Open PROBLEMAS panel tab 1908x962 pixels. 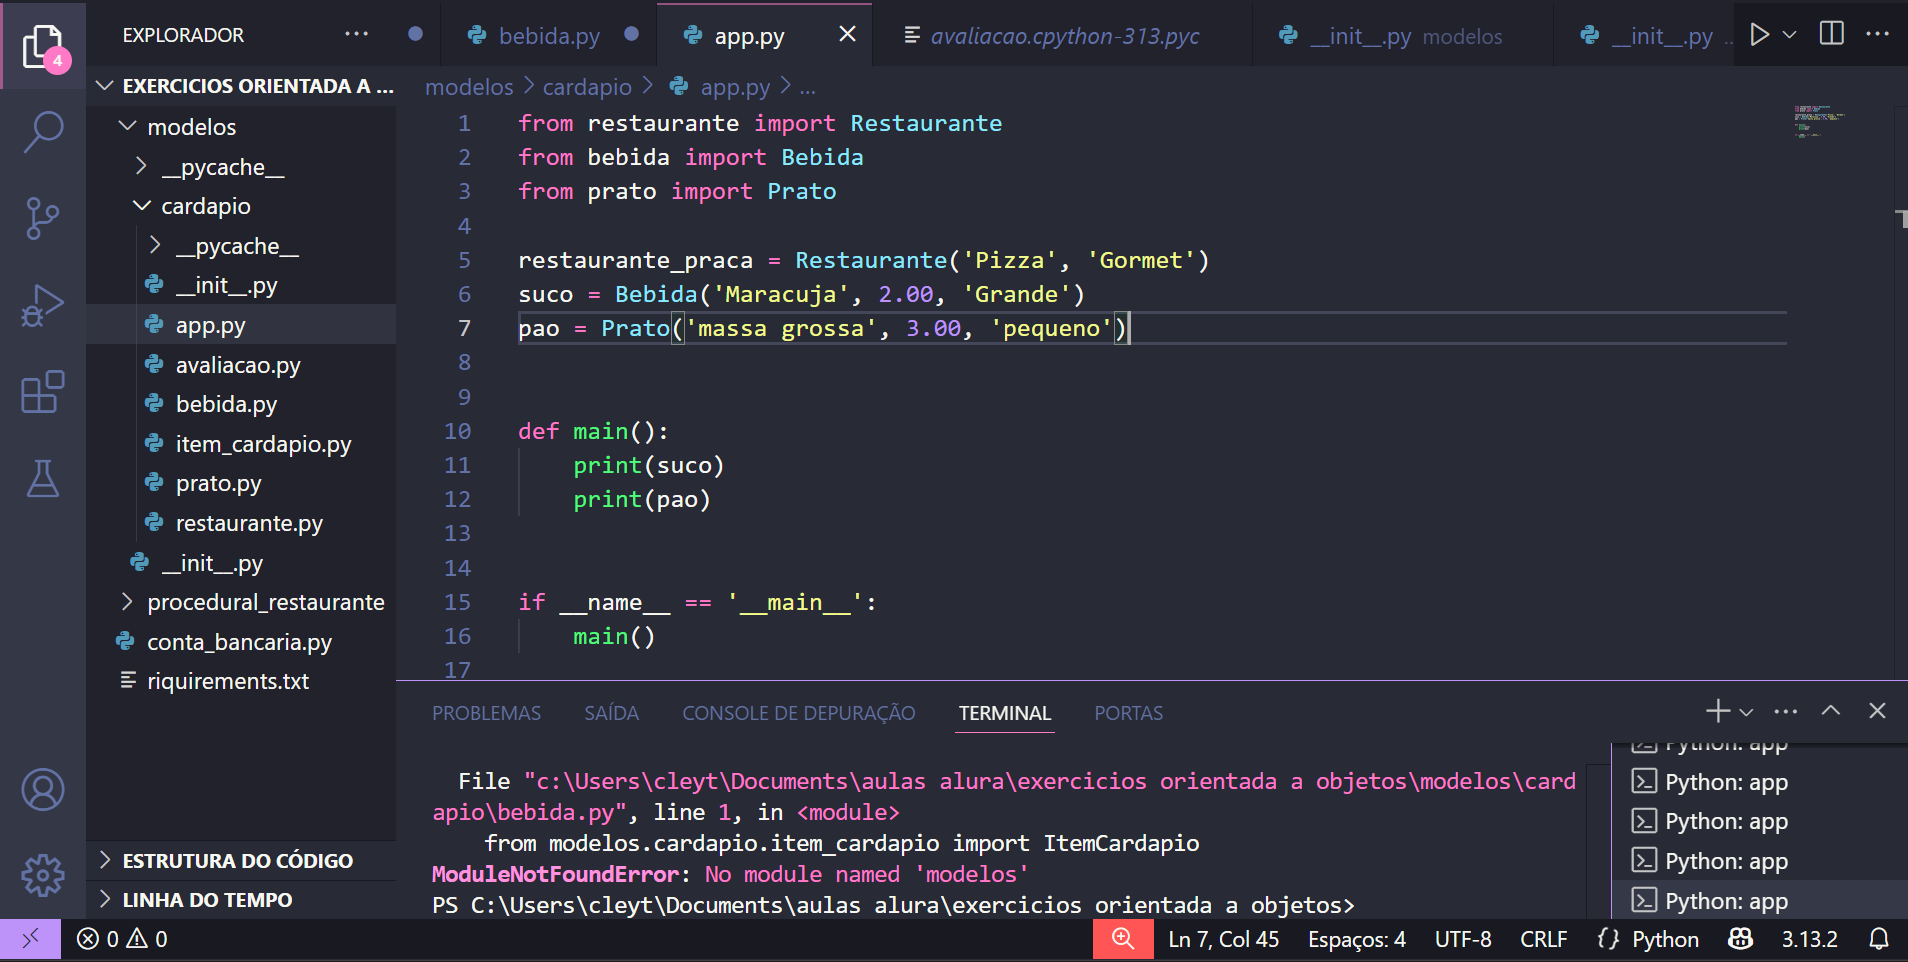point(486,713)
